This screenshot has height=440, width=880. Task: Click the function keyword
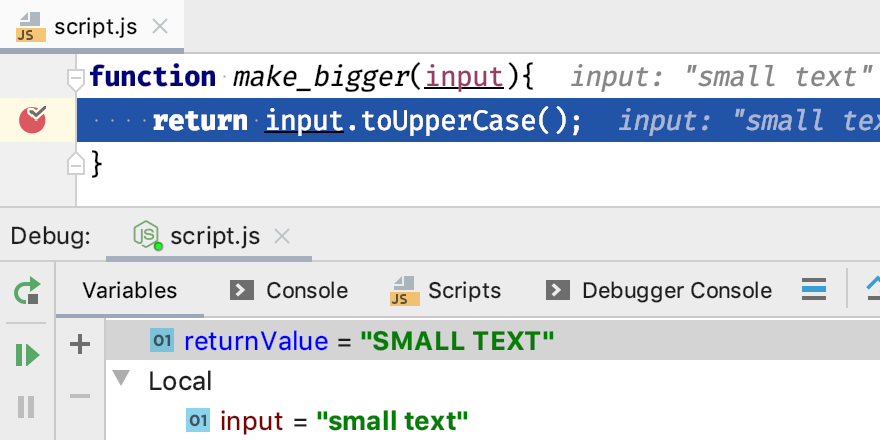152,76
